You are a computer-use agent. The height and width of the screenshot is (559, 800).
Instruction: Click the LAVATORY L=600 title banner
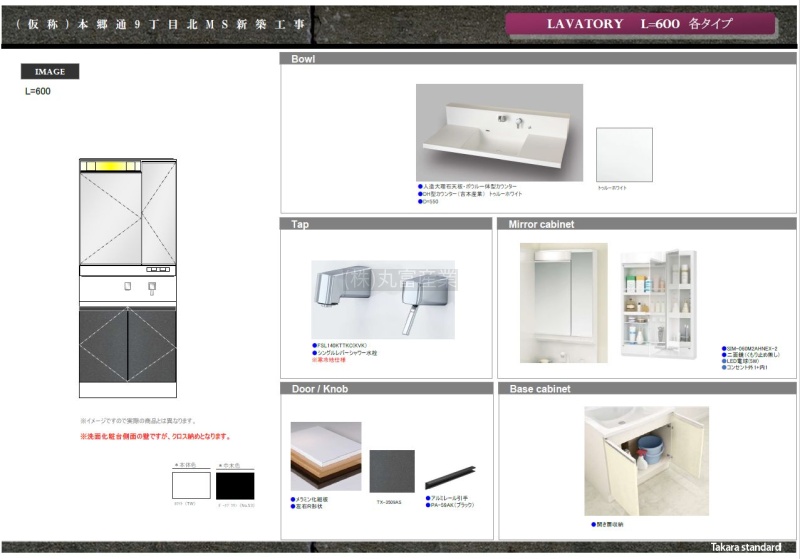(640, 24)
